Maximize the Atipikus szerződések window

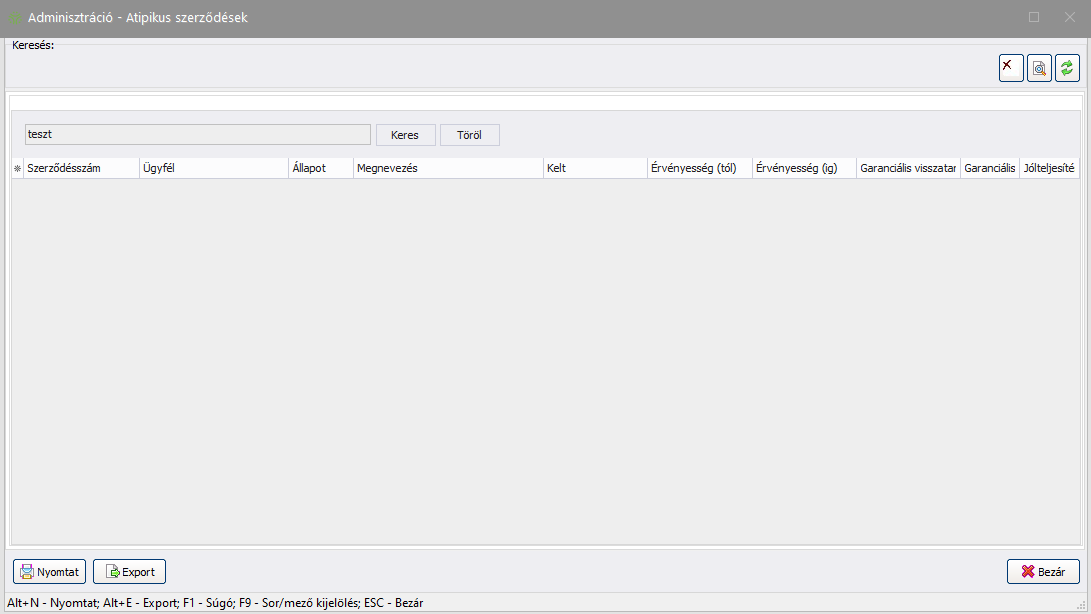tap(1034, 17)
